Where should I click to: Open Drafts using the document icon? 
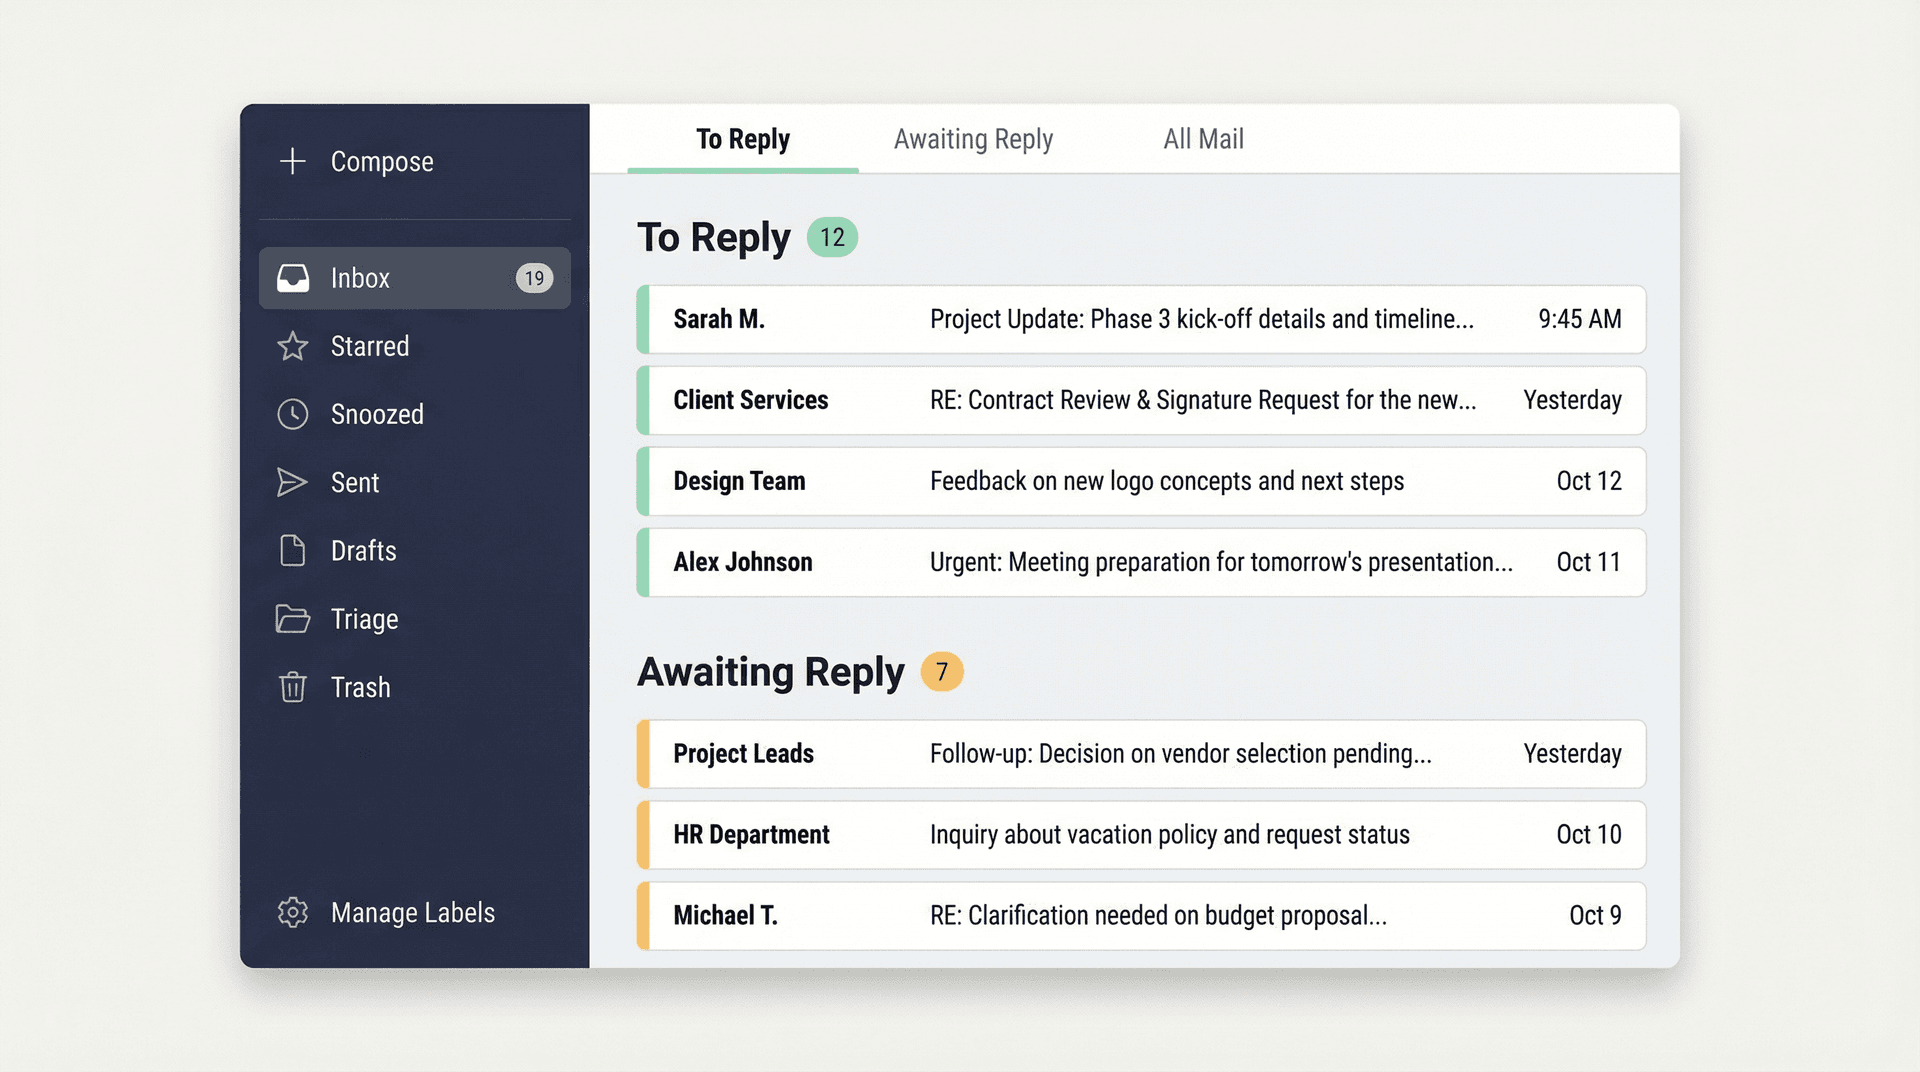click(x=293, y=550)
